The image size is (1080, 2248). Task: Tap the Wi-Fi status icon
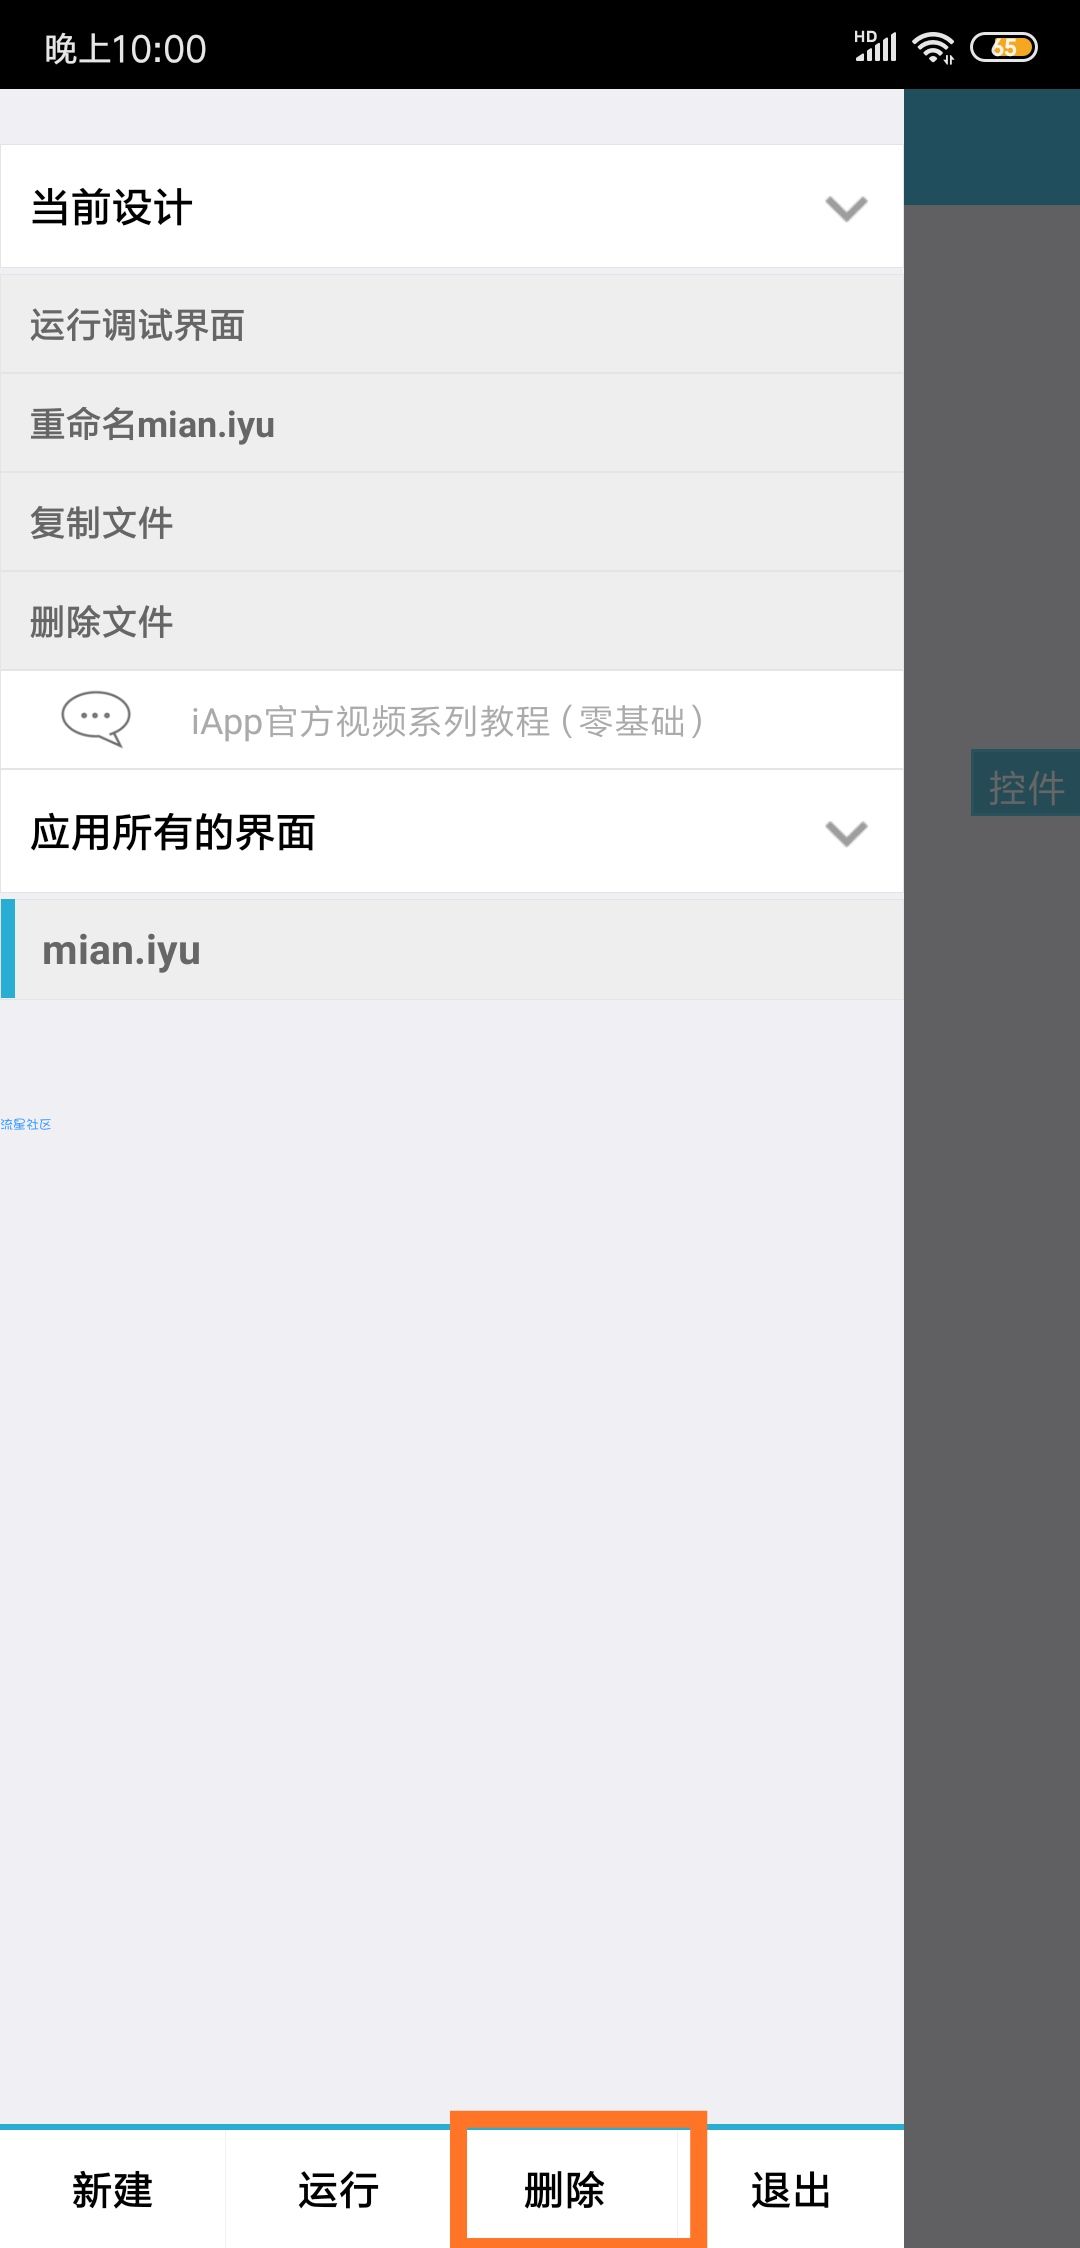tap(935, 47)
